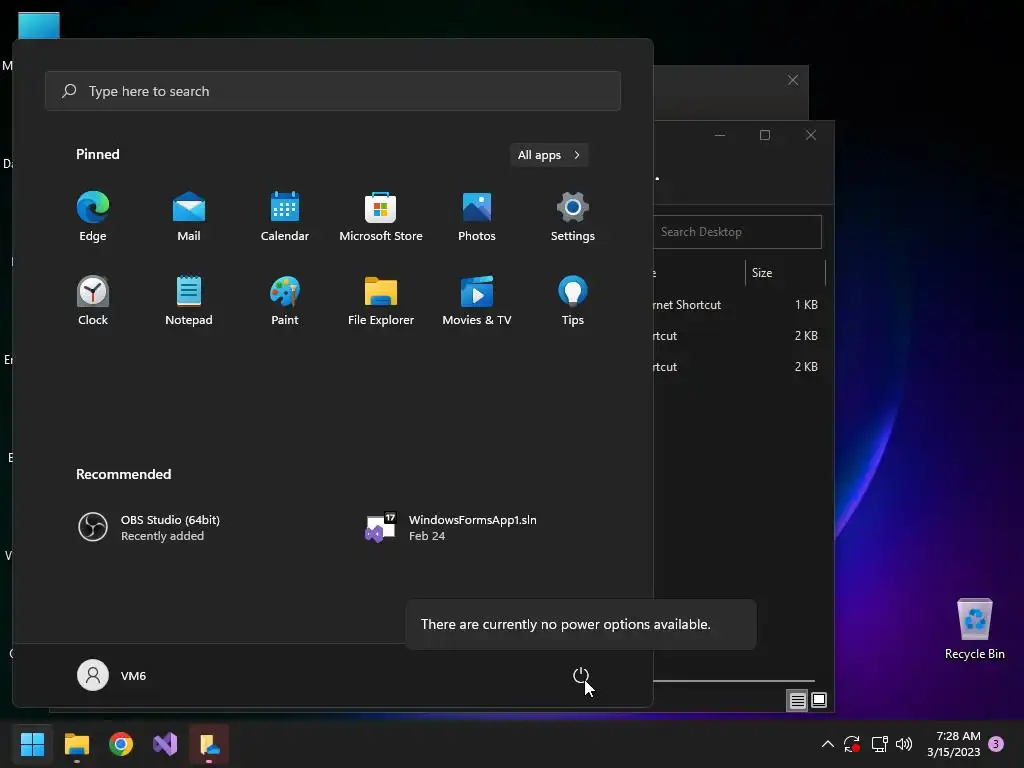Open the Tips app
Image resolution: width=1024 pixels, height=768 pixels.
click(573, 301)
